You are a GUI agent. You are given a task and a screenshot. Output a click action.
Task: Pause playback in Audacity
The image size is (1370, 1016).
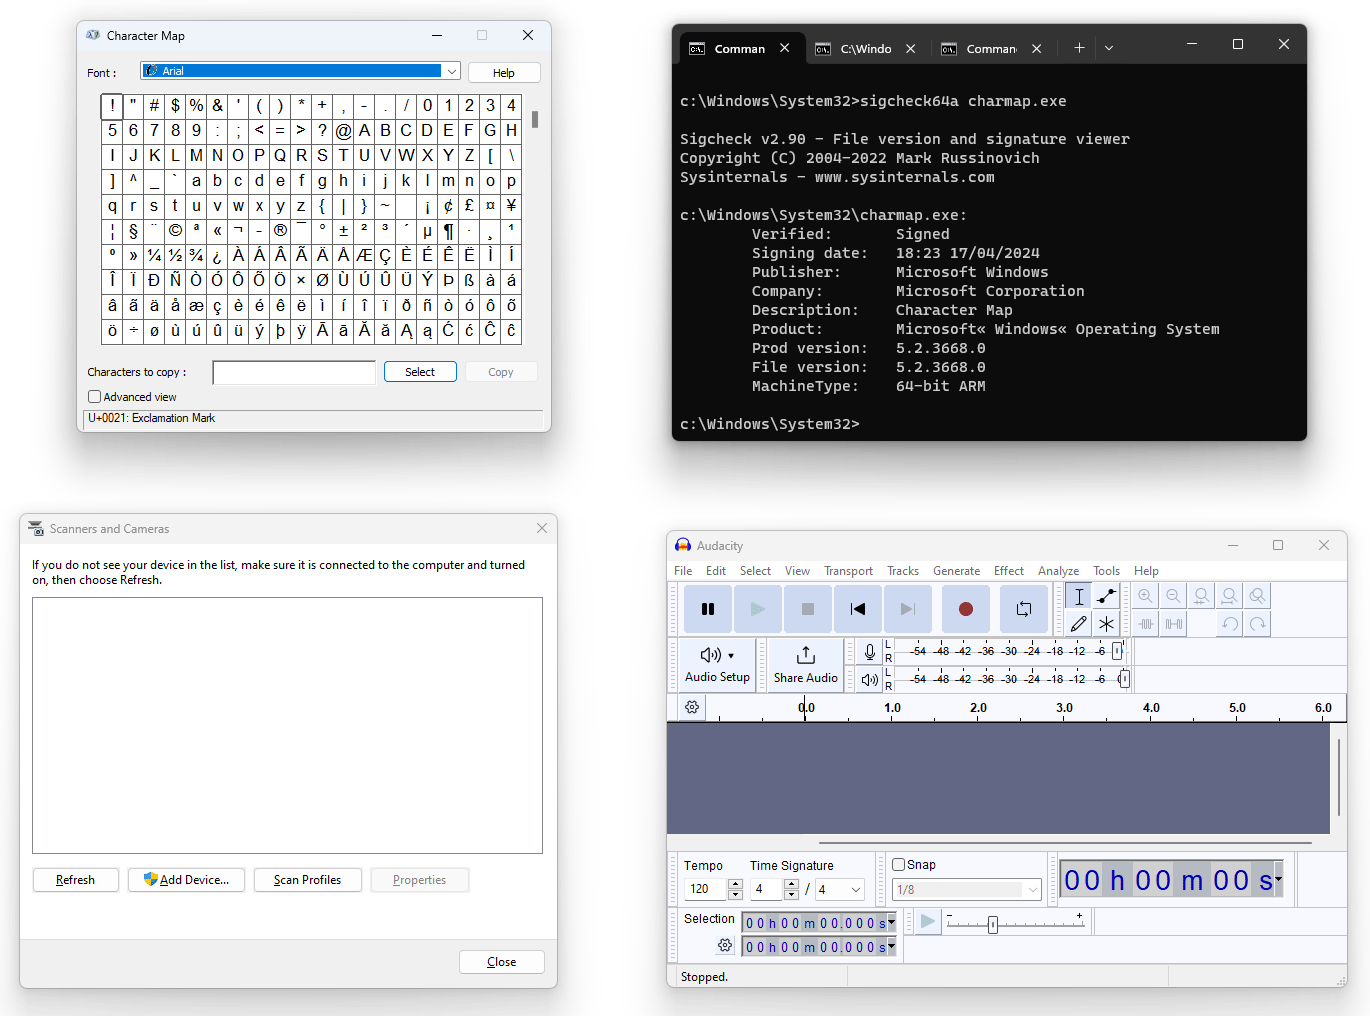click(708, 609)
